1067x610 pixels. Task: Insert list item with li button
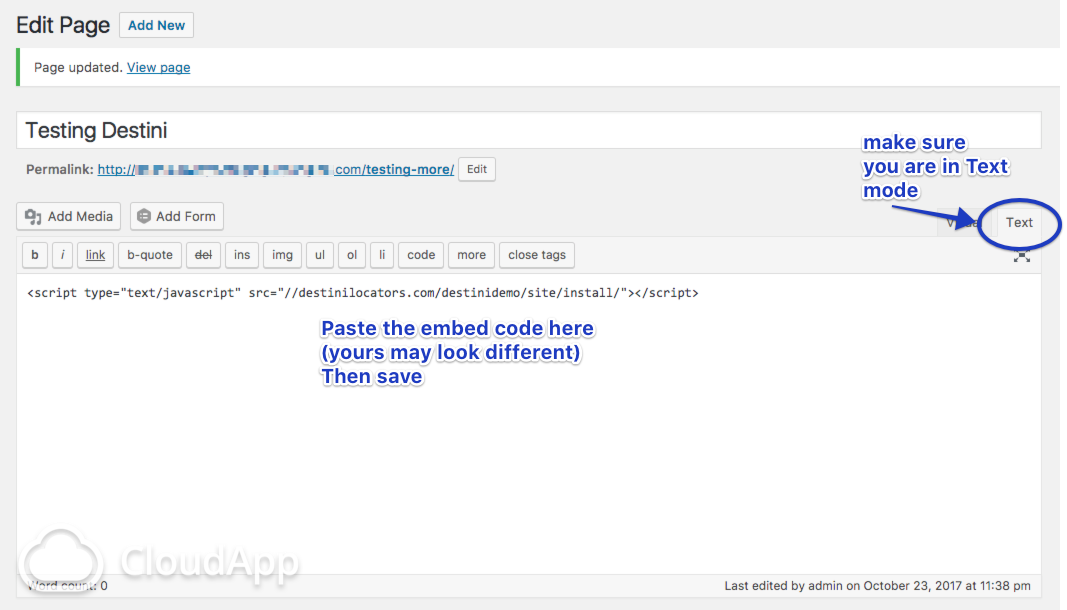point(382,255)
